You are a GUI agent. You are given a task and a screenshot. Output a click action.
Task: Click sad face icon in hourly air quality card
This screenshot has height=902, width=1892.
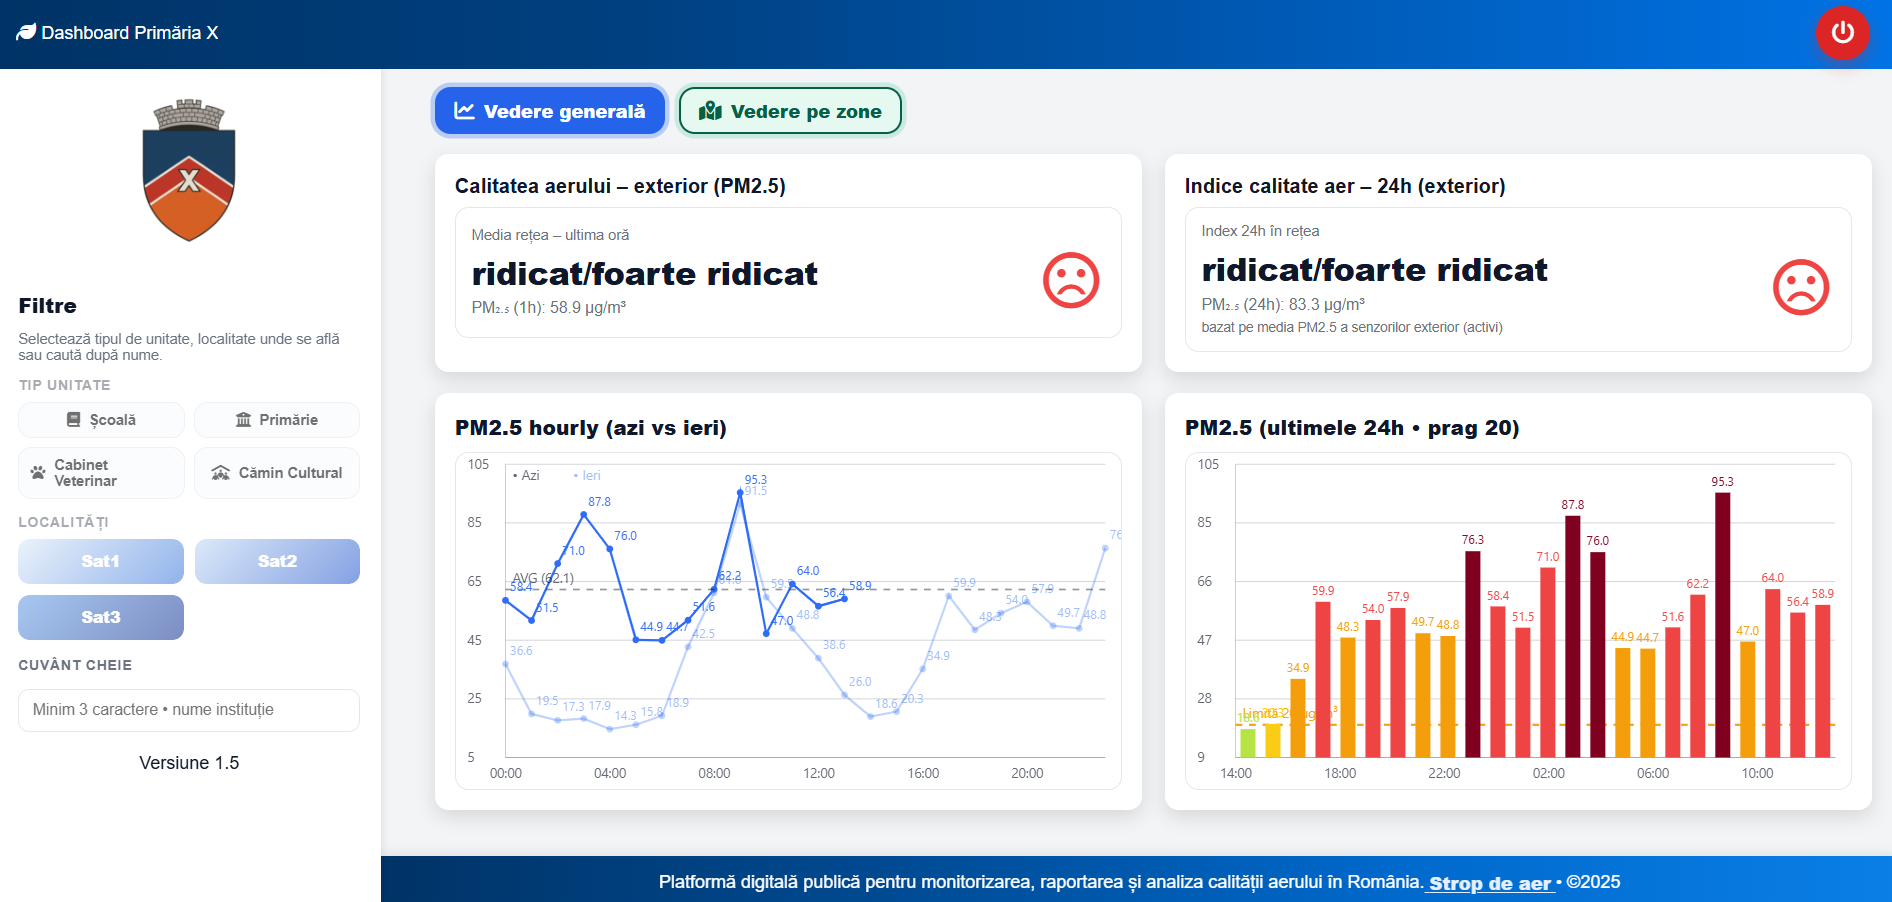tap(1071, 280)
